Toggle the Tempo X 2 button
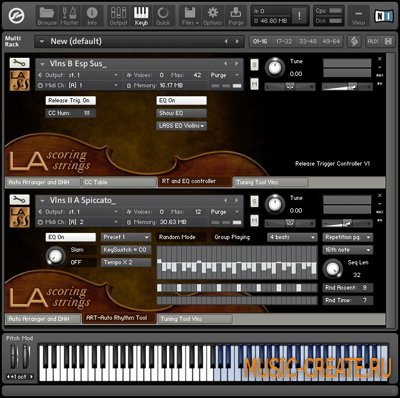This screenshot has width=400, height=398. 126,262
